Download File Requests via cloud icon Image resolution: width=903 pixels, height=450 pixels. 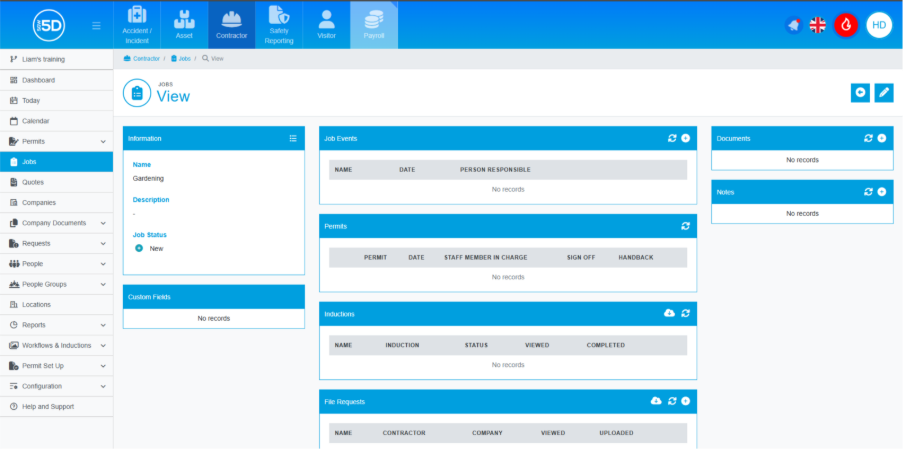click(x=656, y=400)
